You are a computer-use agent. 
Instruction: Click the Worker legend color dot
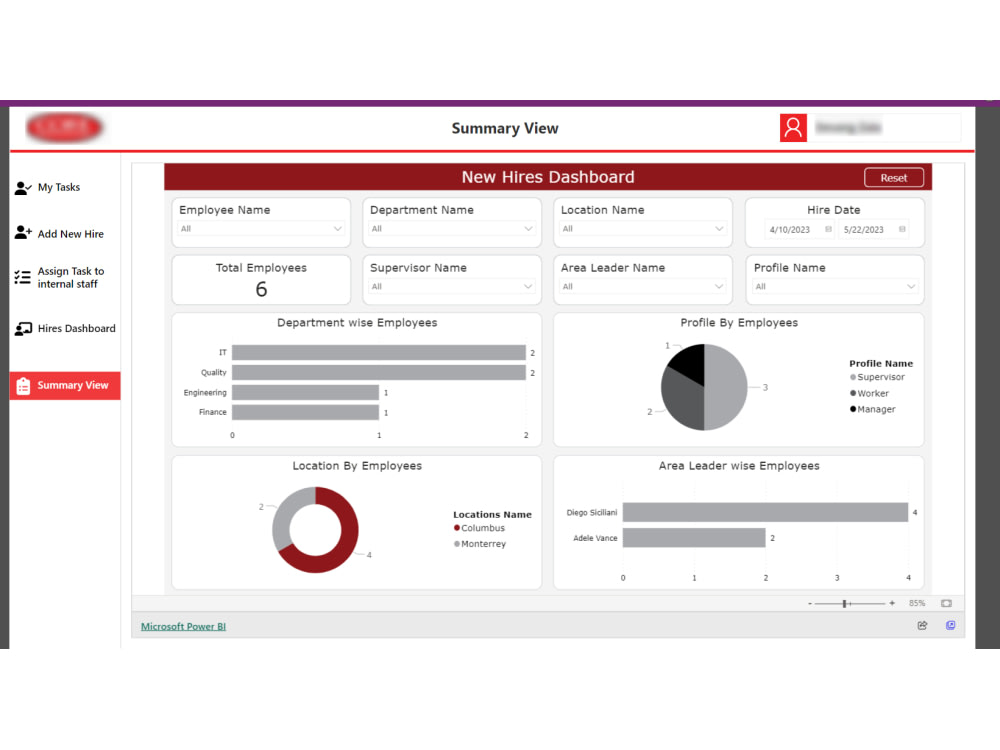pos(853,393)
